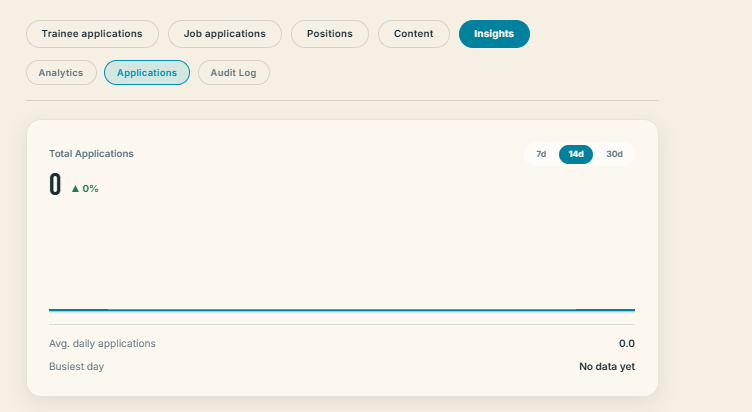Open the Analytics sub-tab
752x412 pixels.
[x=61, y=73]
